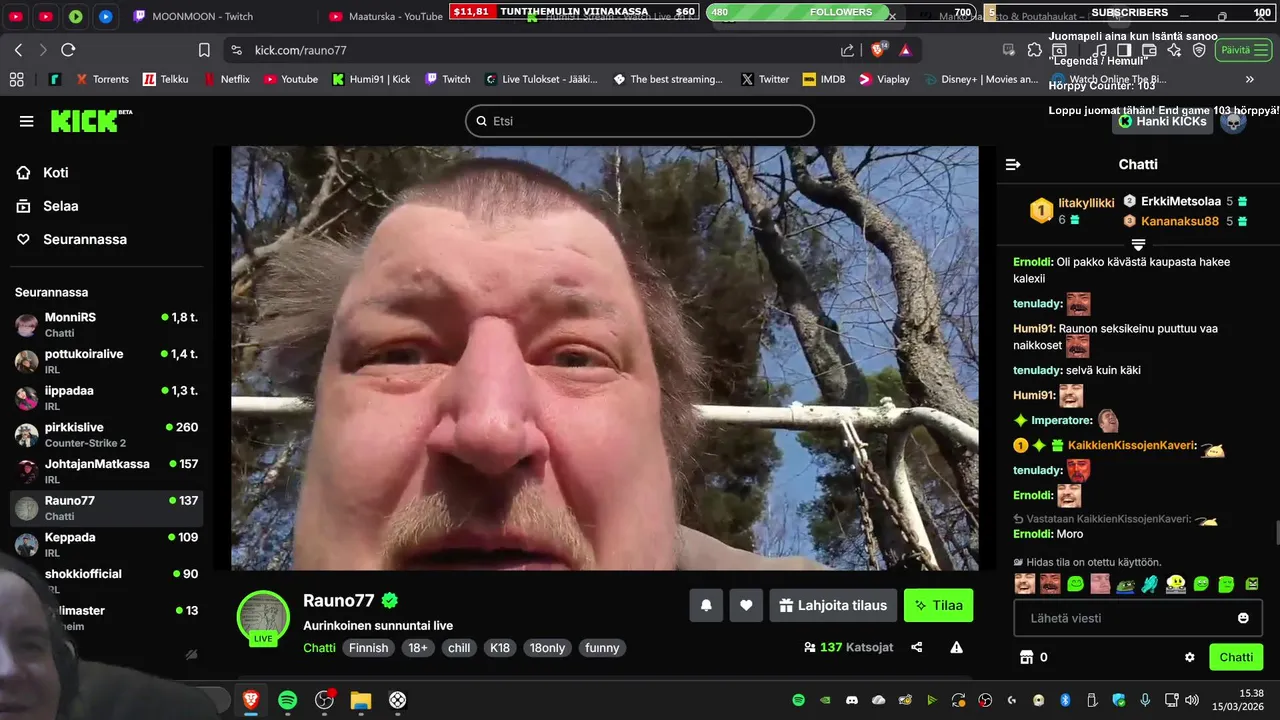The height and width of the screenshot is (720, 1280).
Task: Click the funny tag
Action: pyautogui.click(x=602, y=648)
